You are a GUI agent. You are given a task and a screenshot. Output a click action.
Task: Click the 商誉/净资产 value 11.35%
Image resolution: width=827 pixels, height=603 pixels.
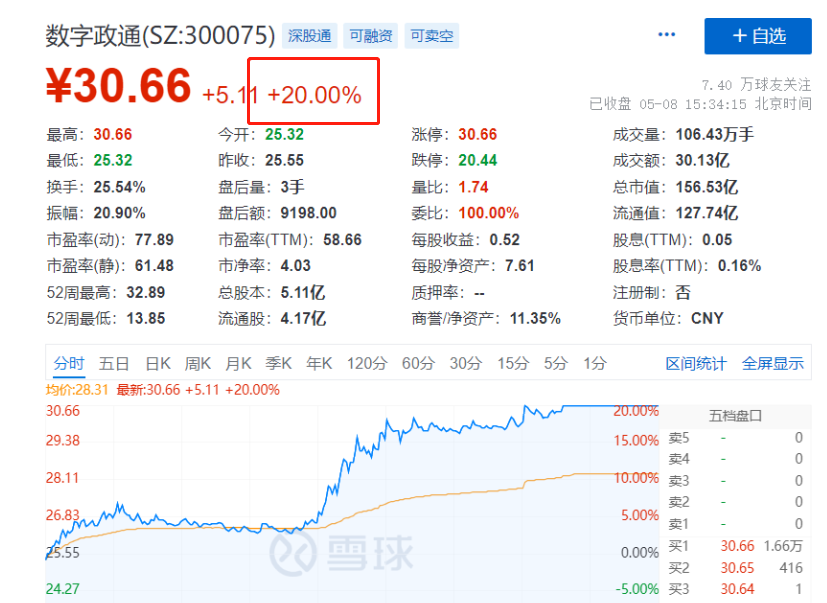click(535, 319)
